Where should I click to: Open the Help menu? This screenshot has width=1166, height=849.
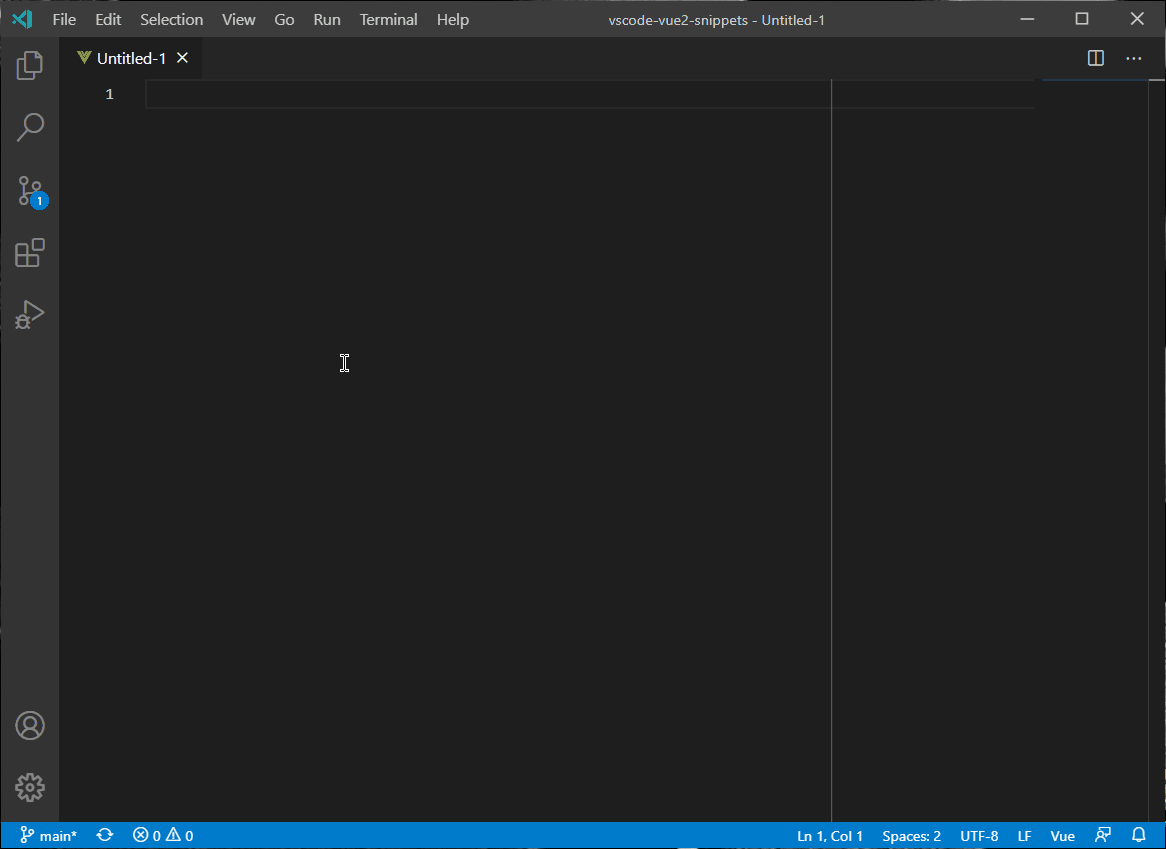(453, 20)
